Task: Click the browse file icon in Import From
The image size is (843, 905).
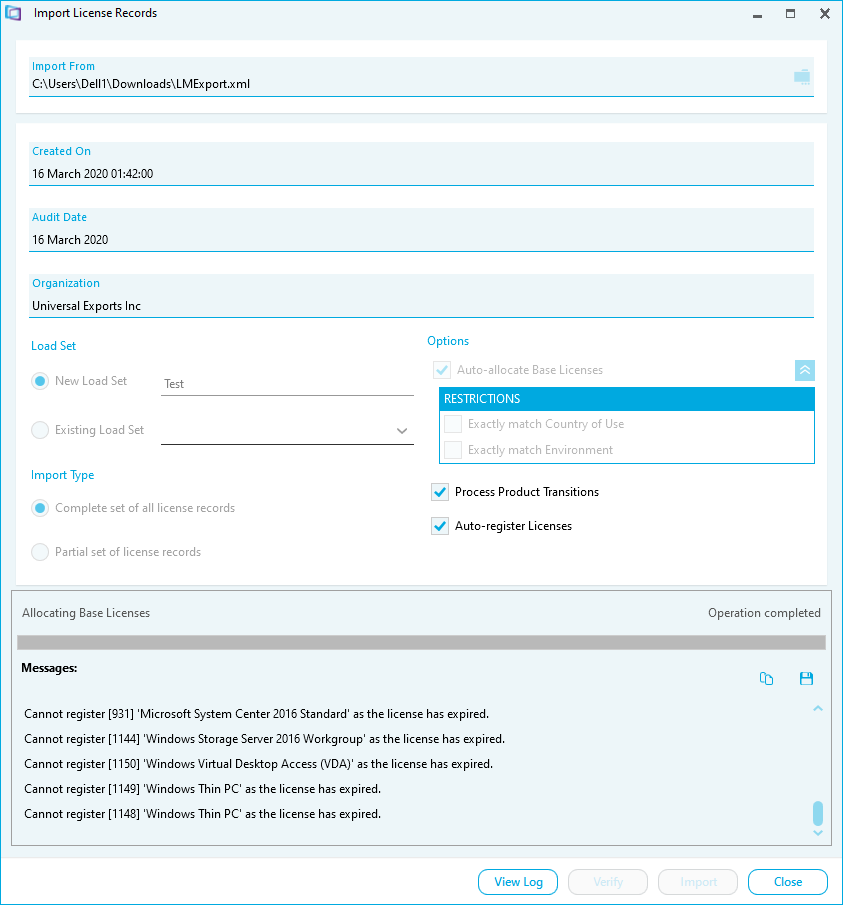Action: click(801, 77)
